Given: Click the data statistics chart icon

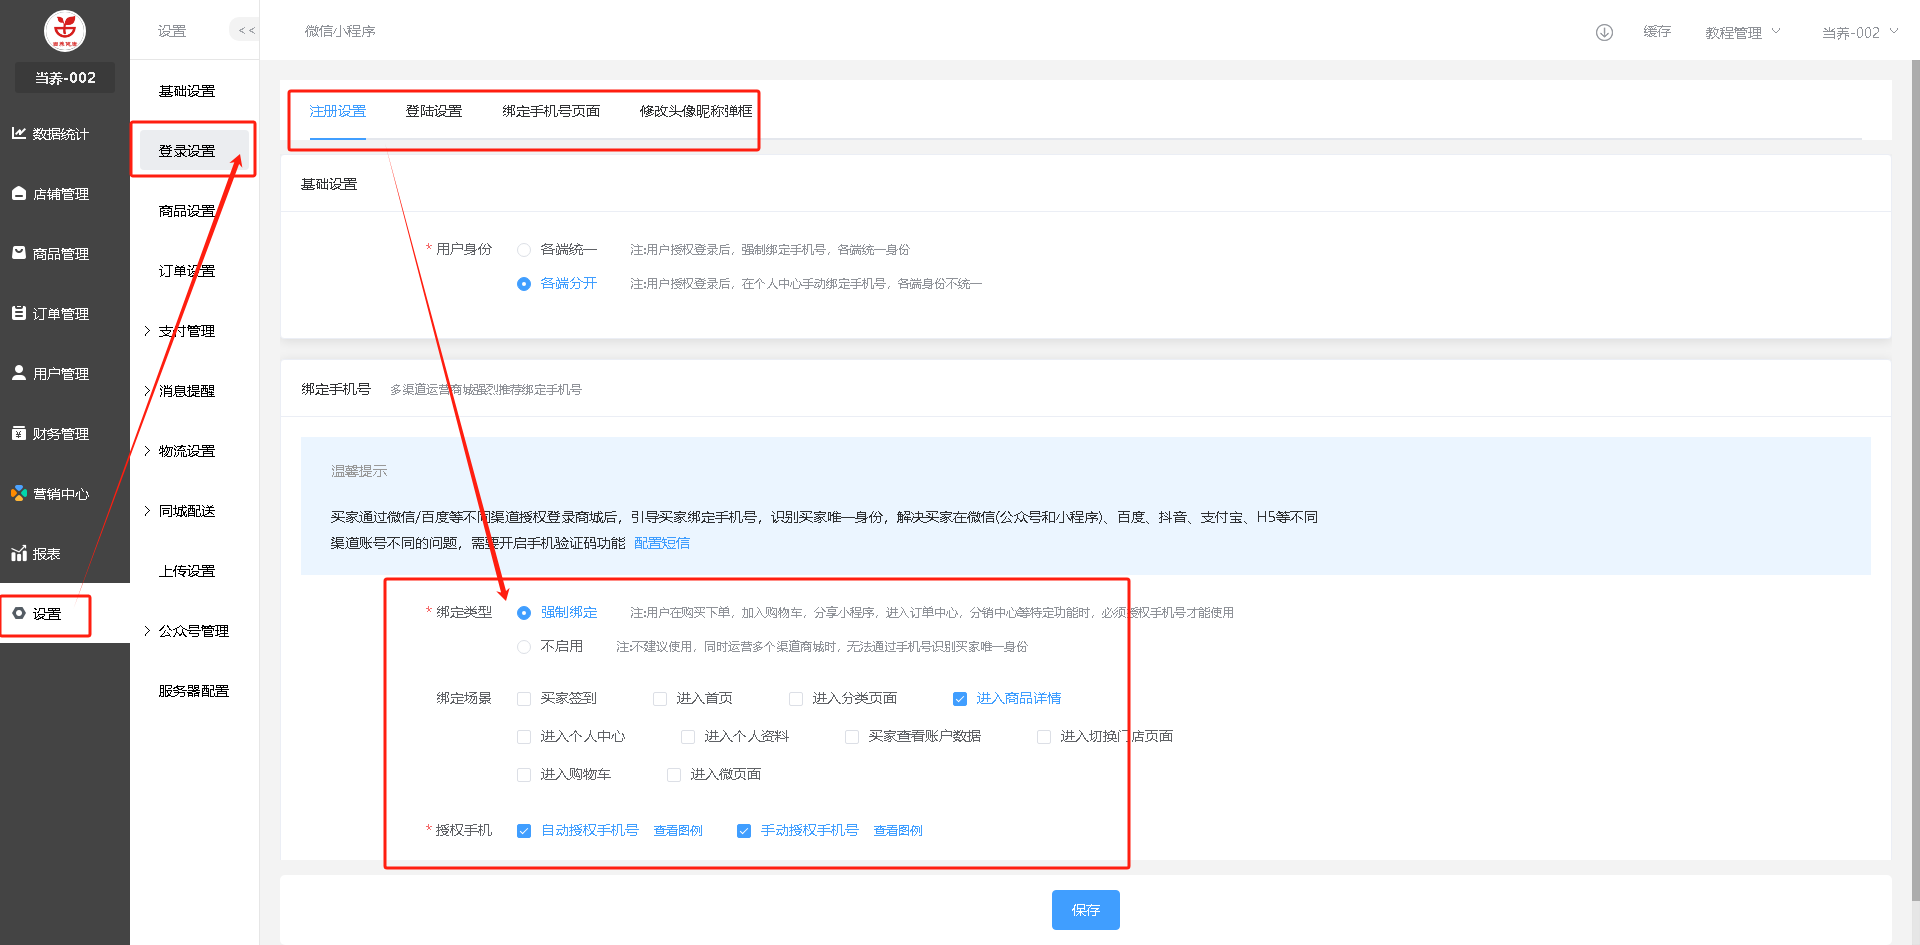Looking at the screenshot, I should [19, 133].
